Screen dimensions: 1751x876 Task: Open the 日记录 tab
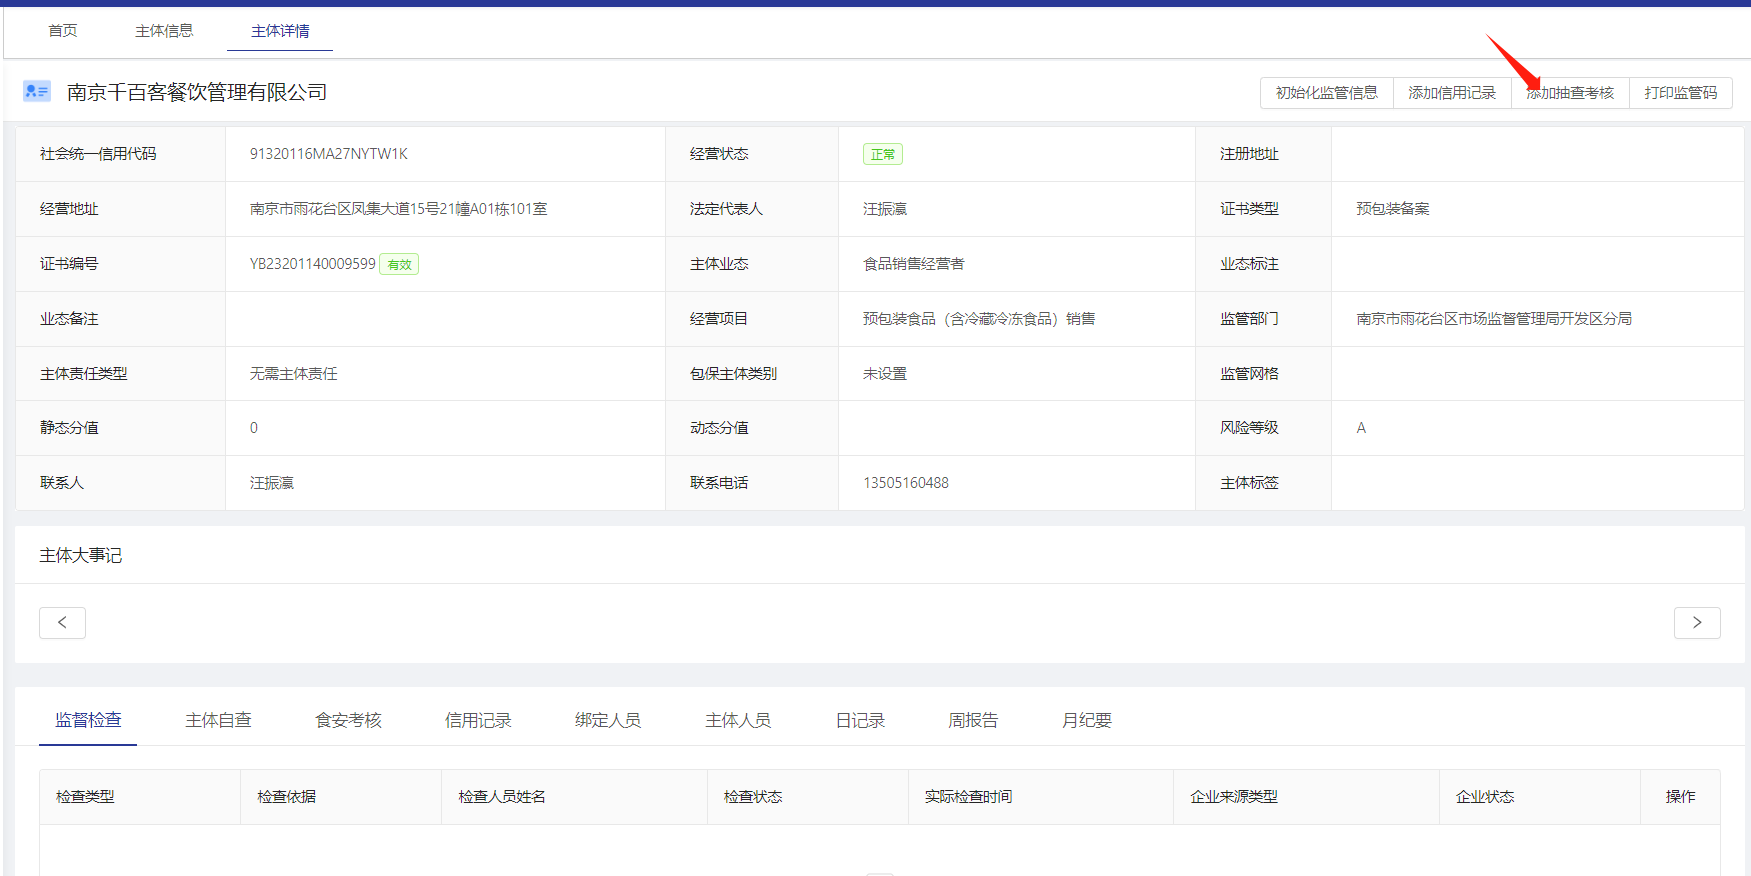click(860, 720)
